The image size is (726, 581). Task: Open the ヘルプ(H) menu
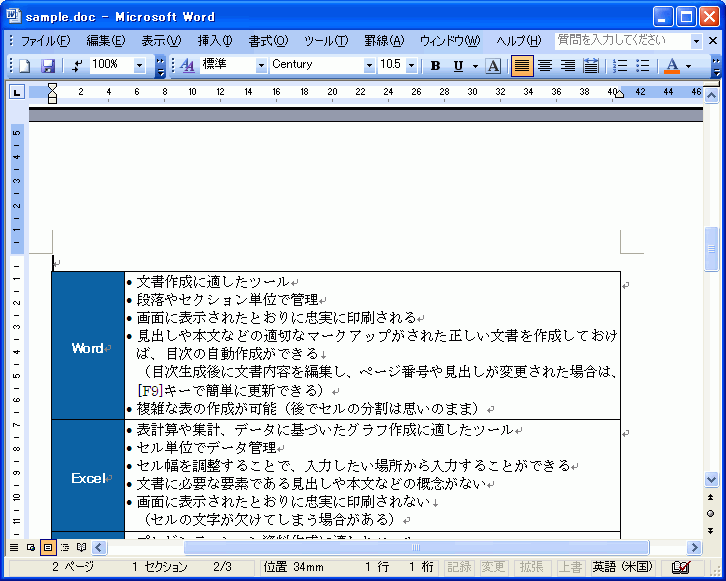click(519, 41)
